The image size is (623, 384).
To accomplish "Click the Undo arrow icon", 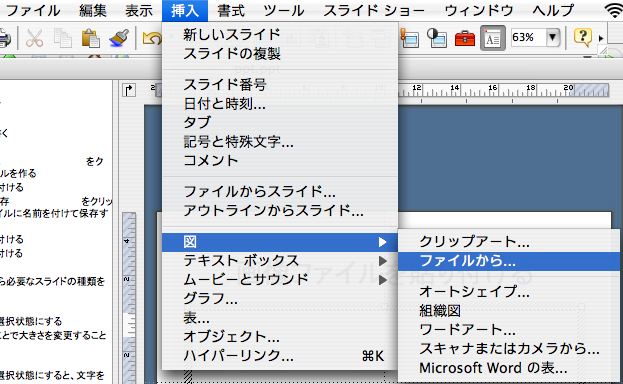I will 152,39.
